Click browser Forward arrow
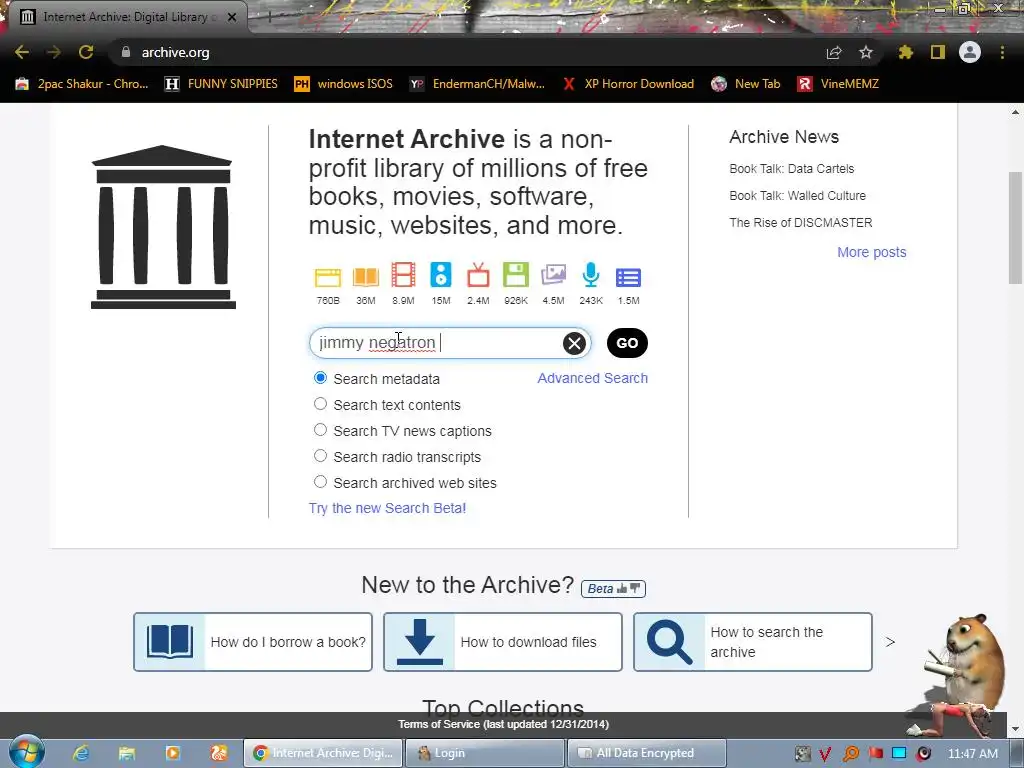This screenshot has height=768, width=1024. (54, 52)
